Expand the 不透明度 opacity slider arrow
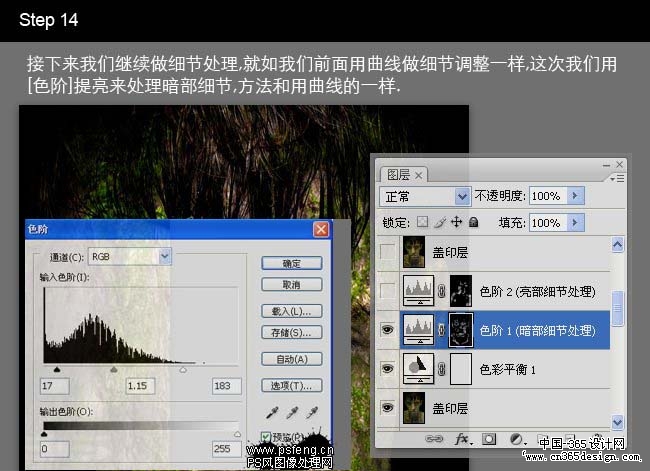 coord(575,195)
